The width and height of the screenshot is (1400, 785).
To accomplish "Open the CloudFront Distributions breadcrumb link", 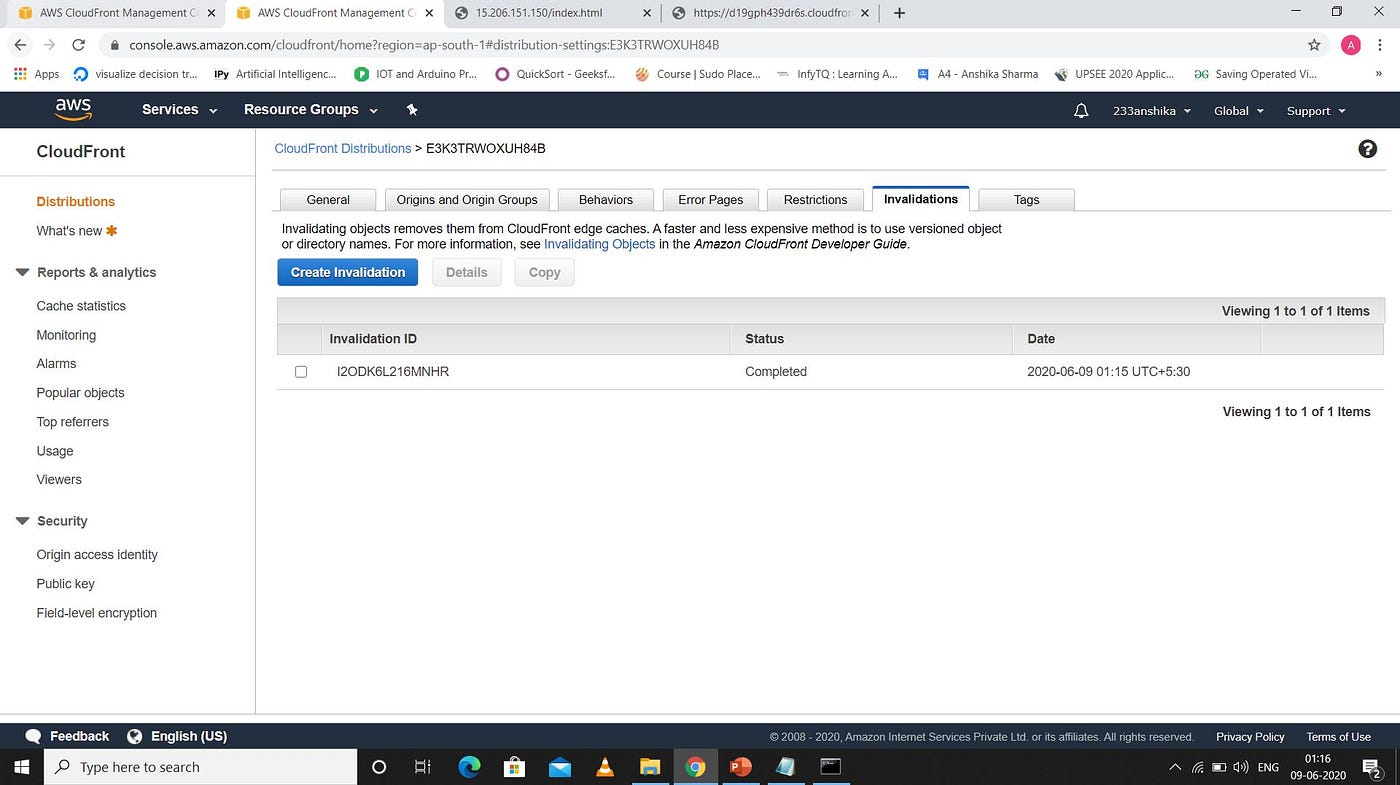I will (x=343, y=148).
